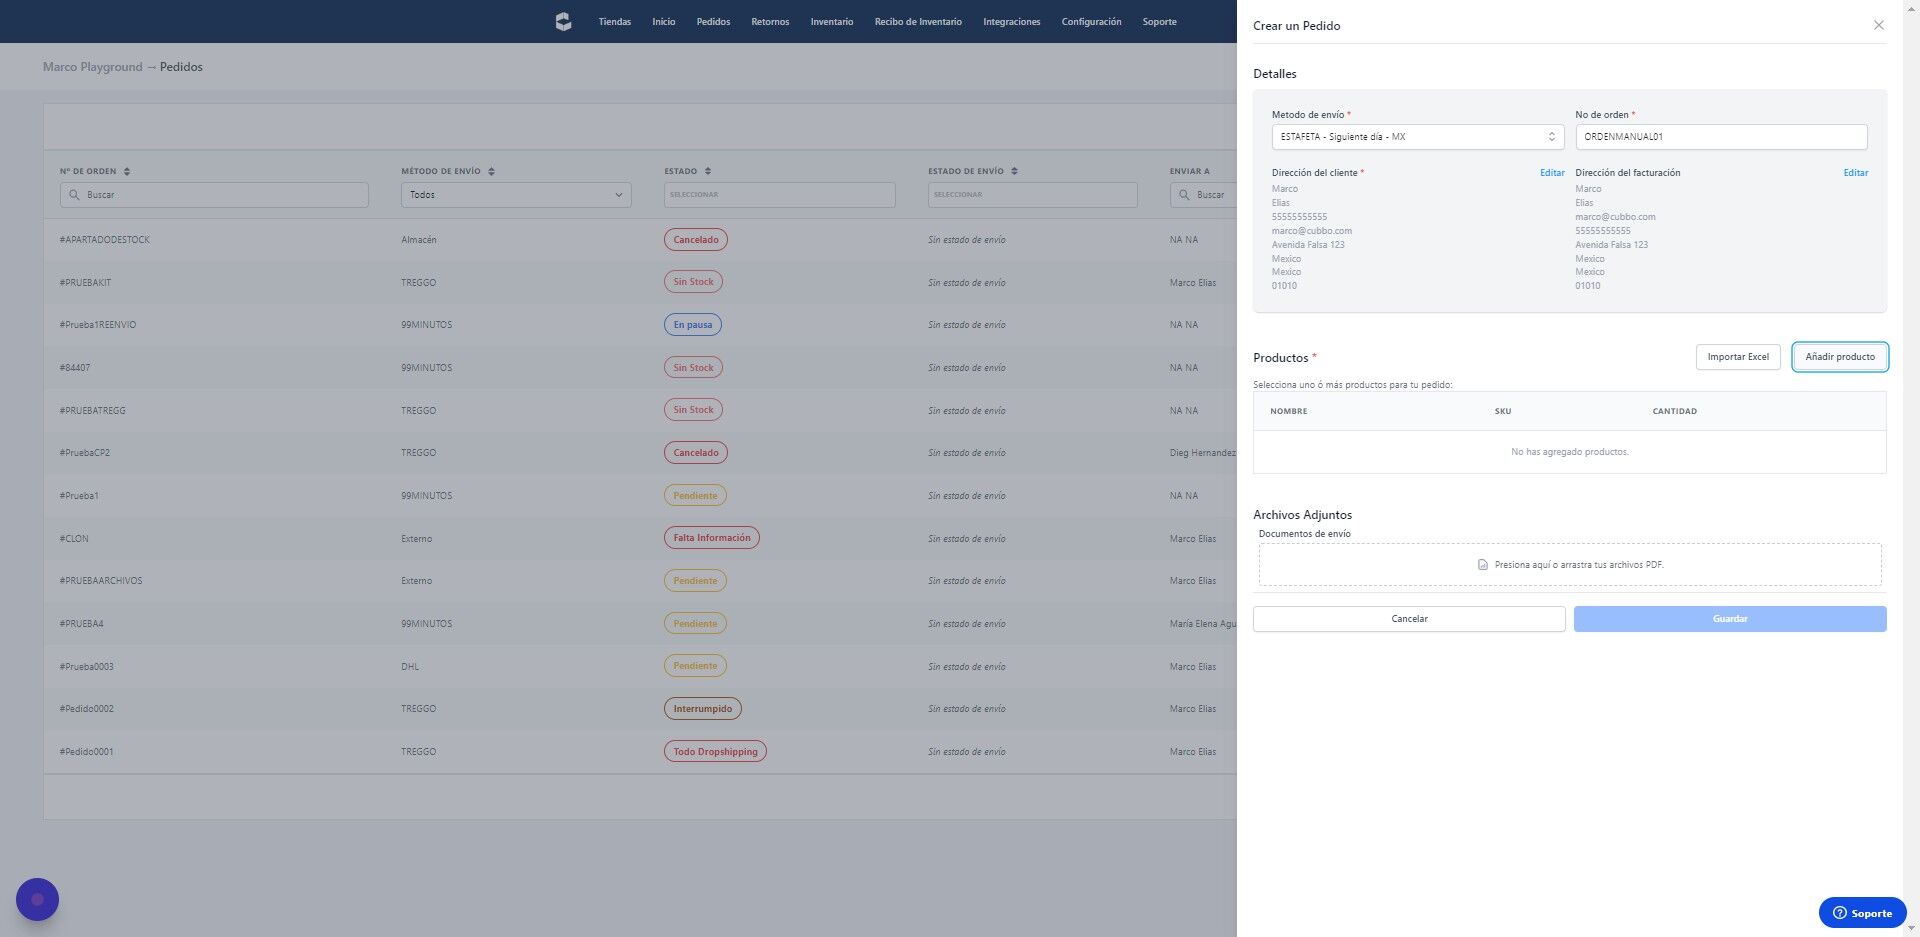Click the Enviar a search box
1920x937 pixels.
click(1203, 195)
